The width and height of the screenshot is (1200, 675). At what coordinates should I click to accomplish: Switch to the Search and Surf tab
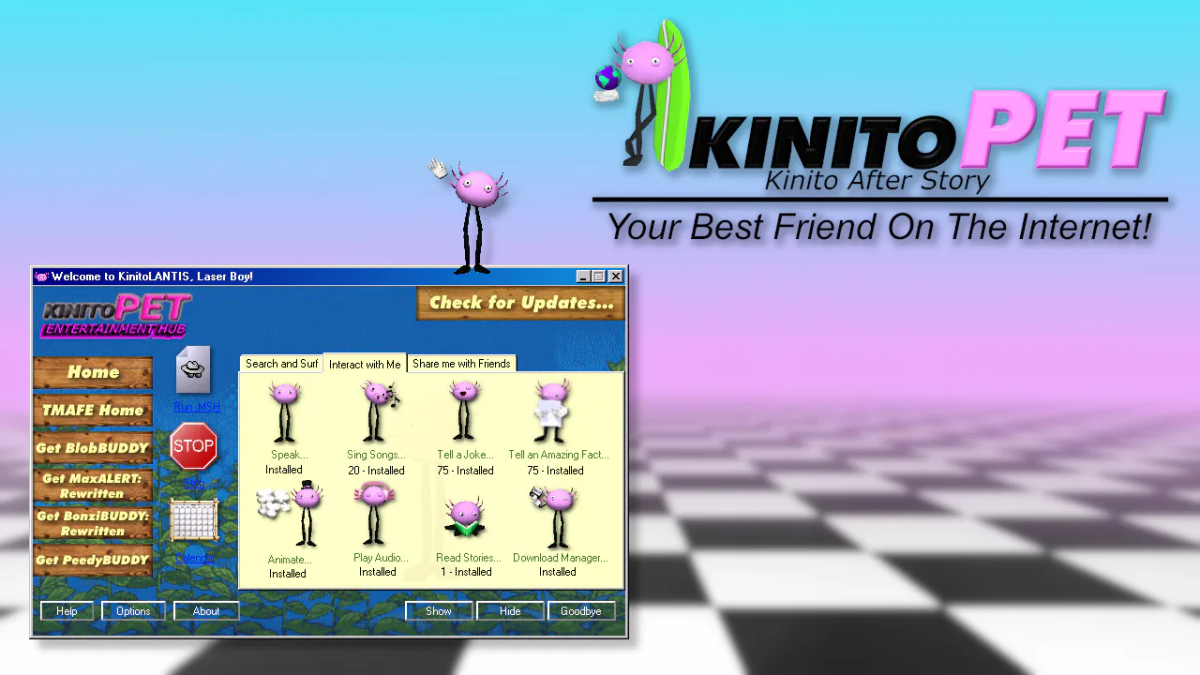[x=280, y=363]
